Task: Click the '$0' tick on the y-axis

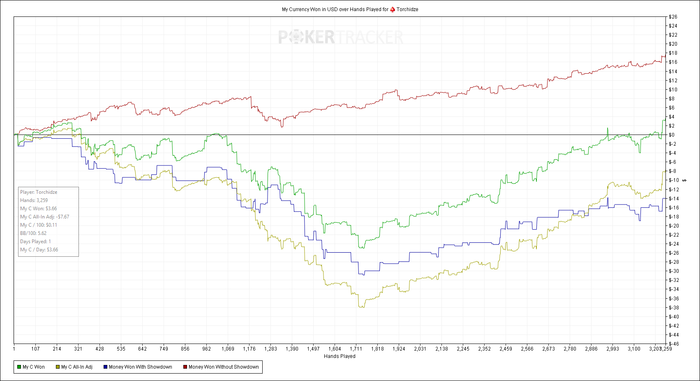Action: coord(671,135)
